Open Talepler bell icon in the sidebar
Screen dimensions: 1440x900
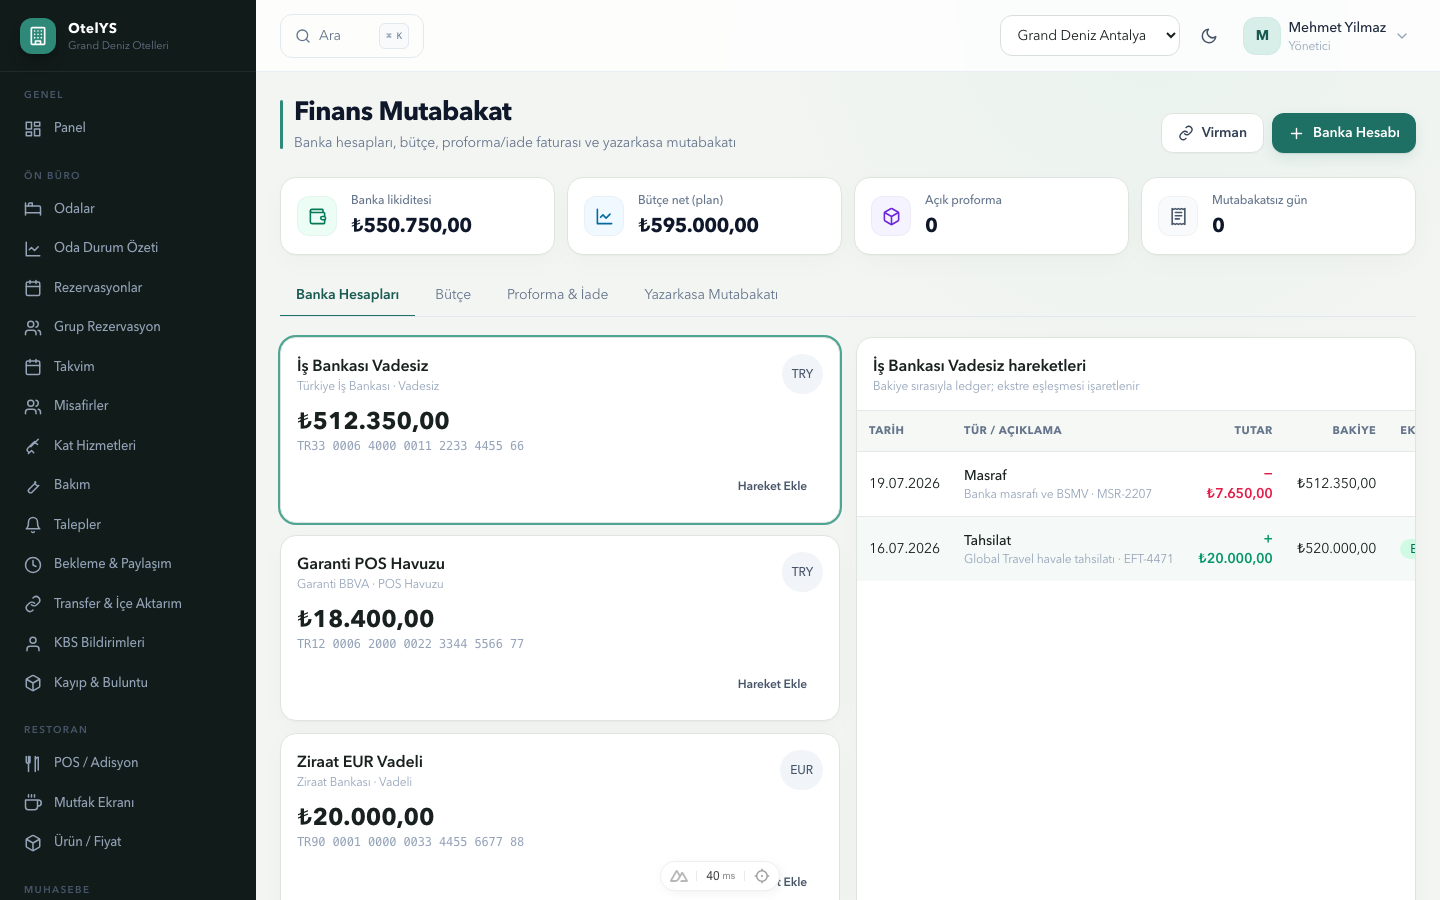pyautogui.click(x=33, y=525)
